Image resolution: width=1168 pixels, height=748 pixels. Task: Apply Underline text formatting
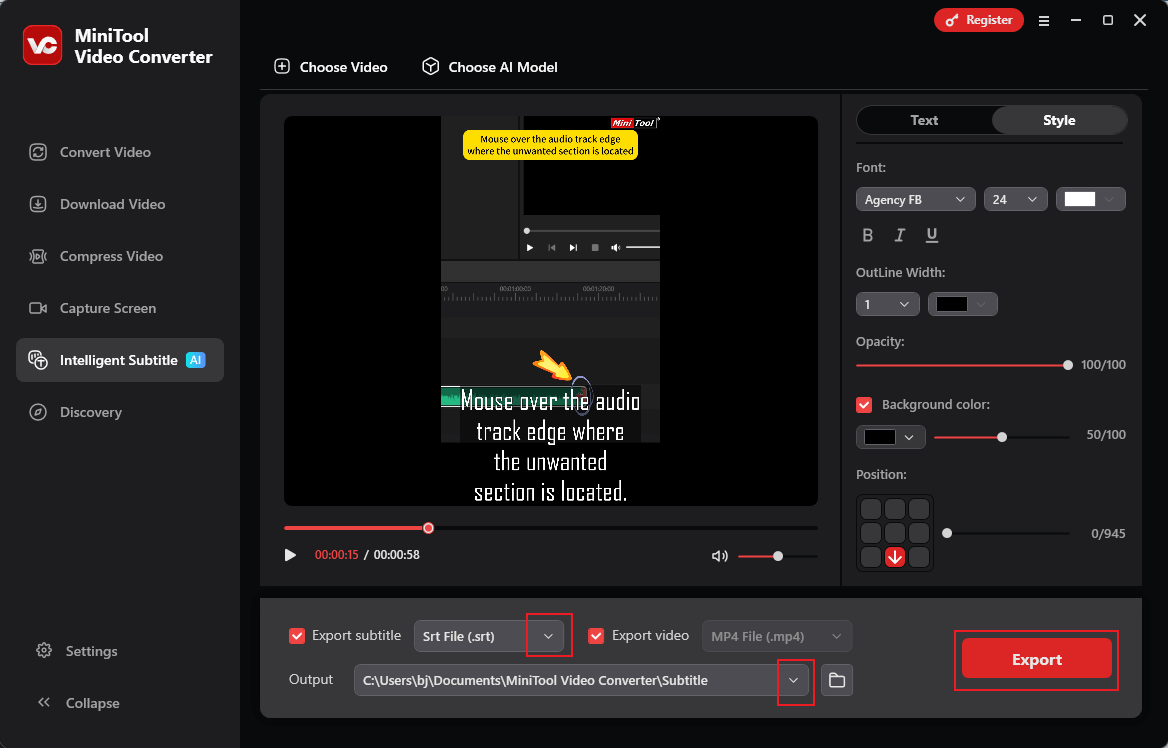click(x=932, y=236)
